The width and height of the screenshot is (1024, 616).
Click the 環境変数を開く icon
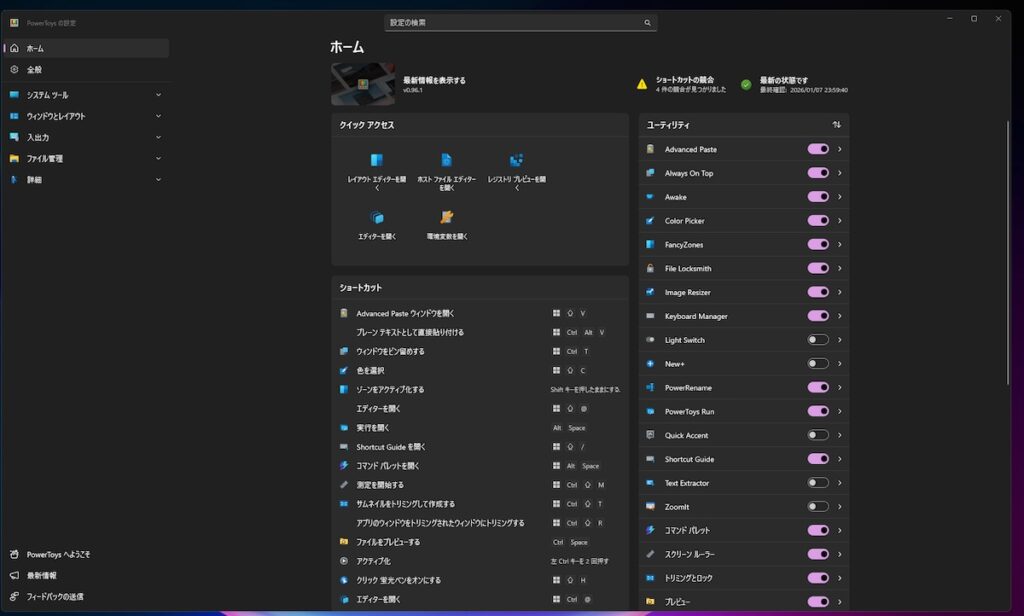pyautogui.click(x=446, y=217)
